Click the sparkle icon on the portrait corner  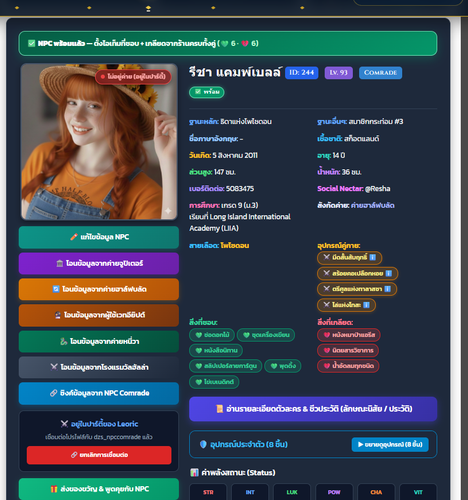click(168, 211)
